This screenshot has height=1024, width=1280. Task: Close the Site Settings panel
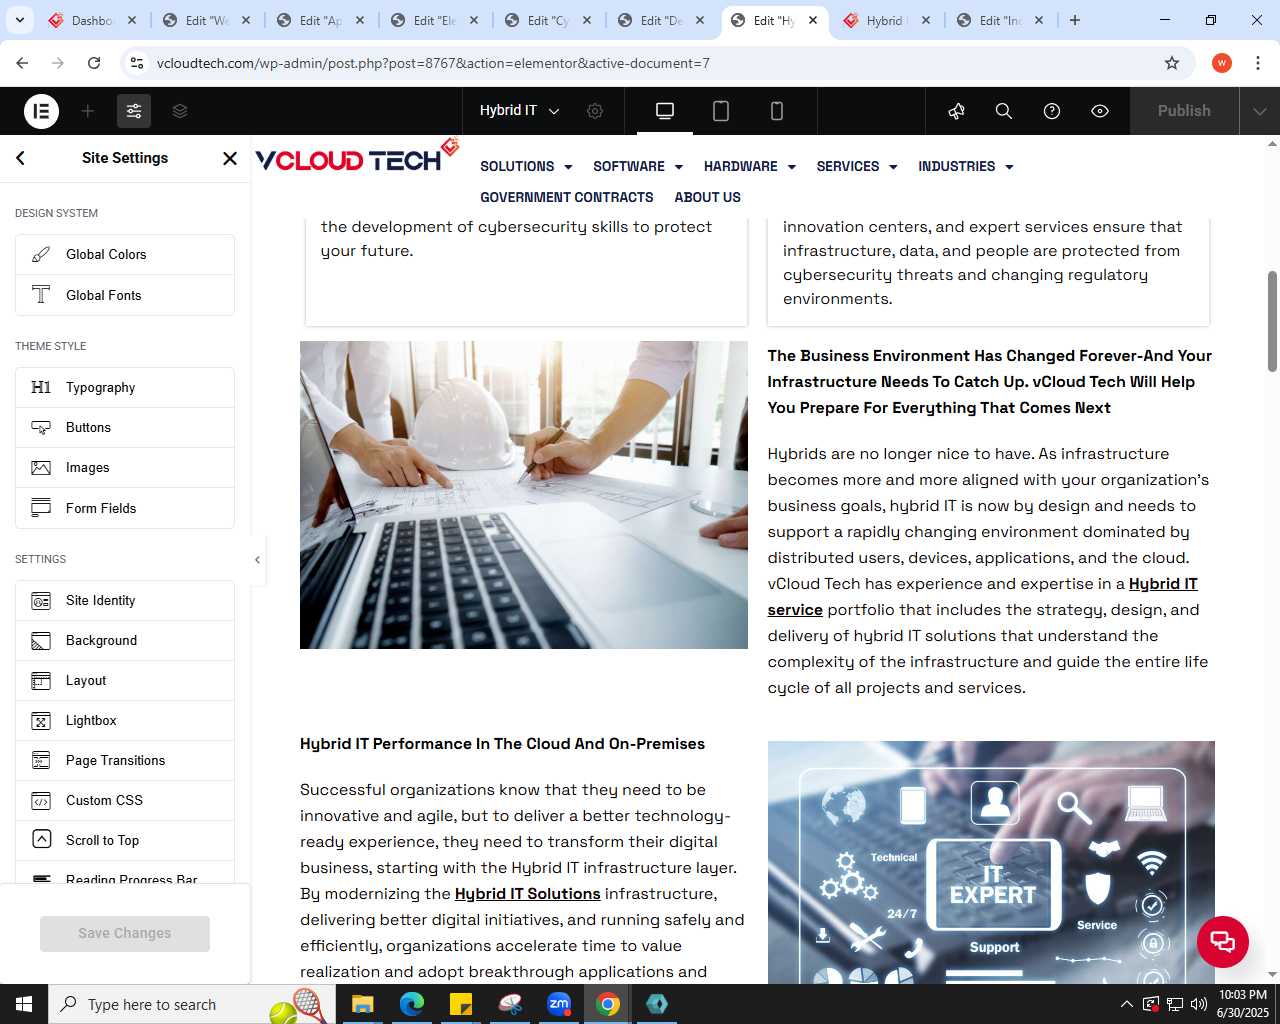coord(230,158)
